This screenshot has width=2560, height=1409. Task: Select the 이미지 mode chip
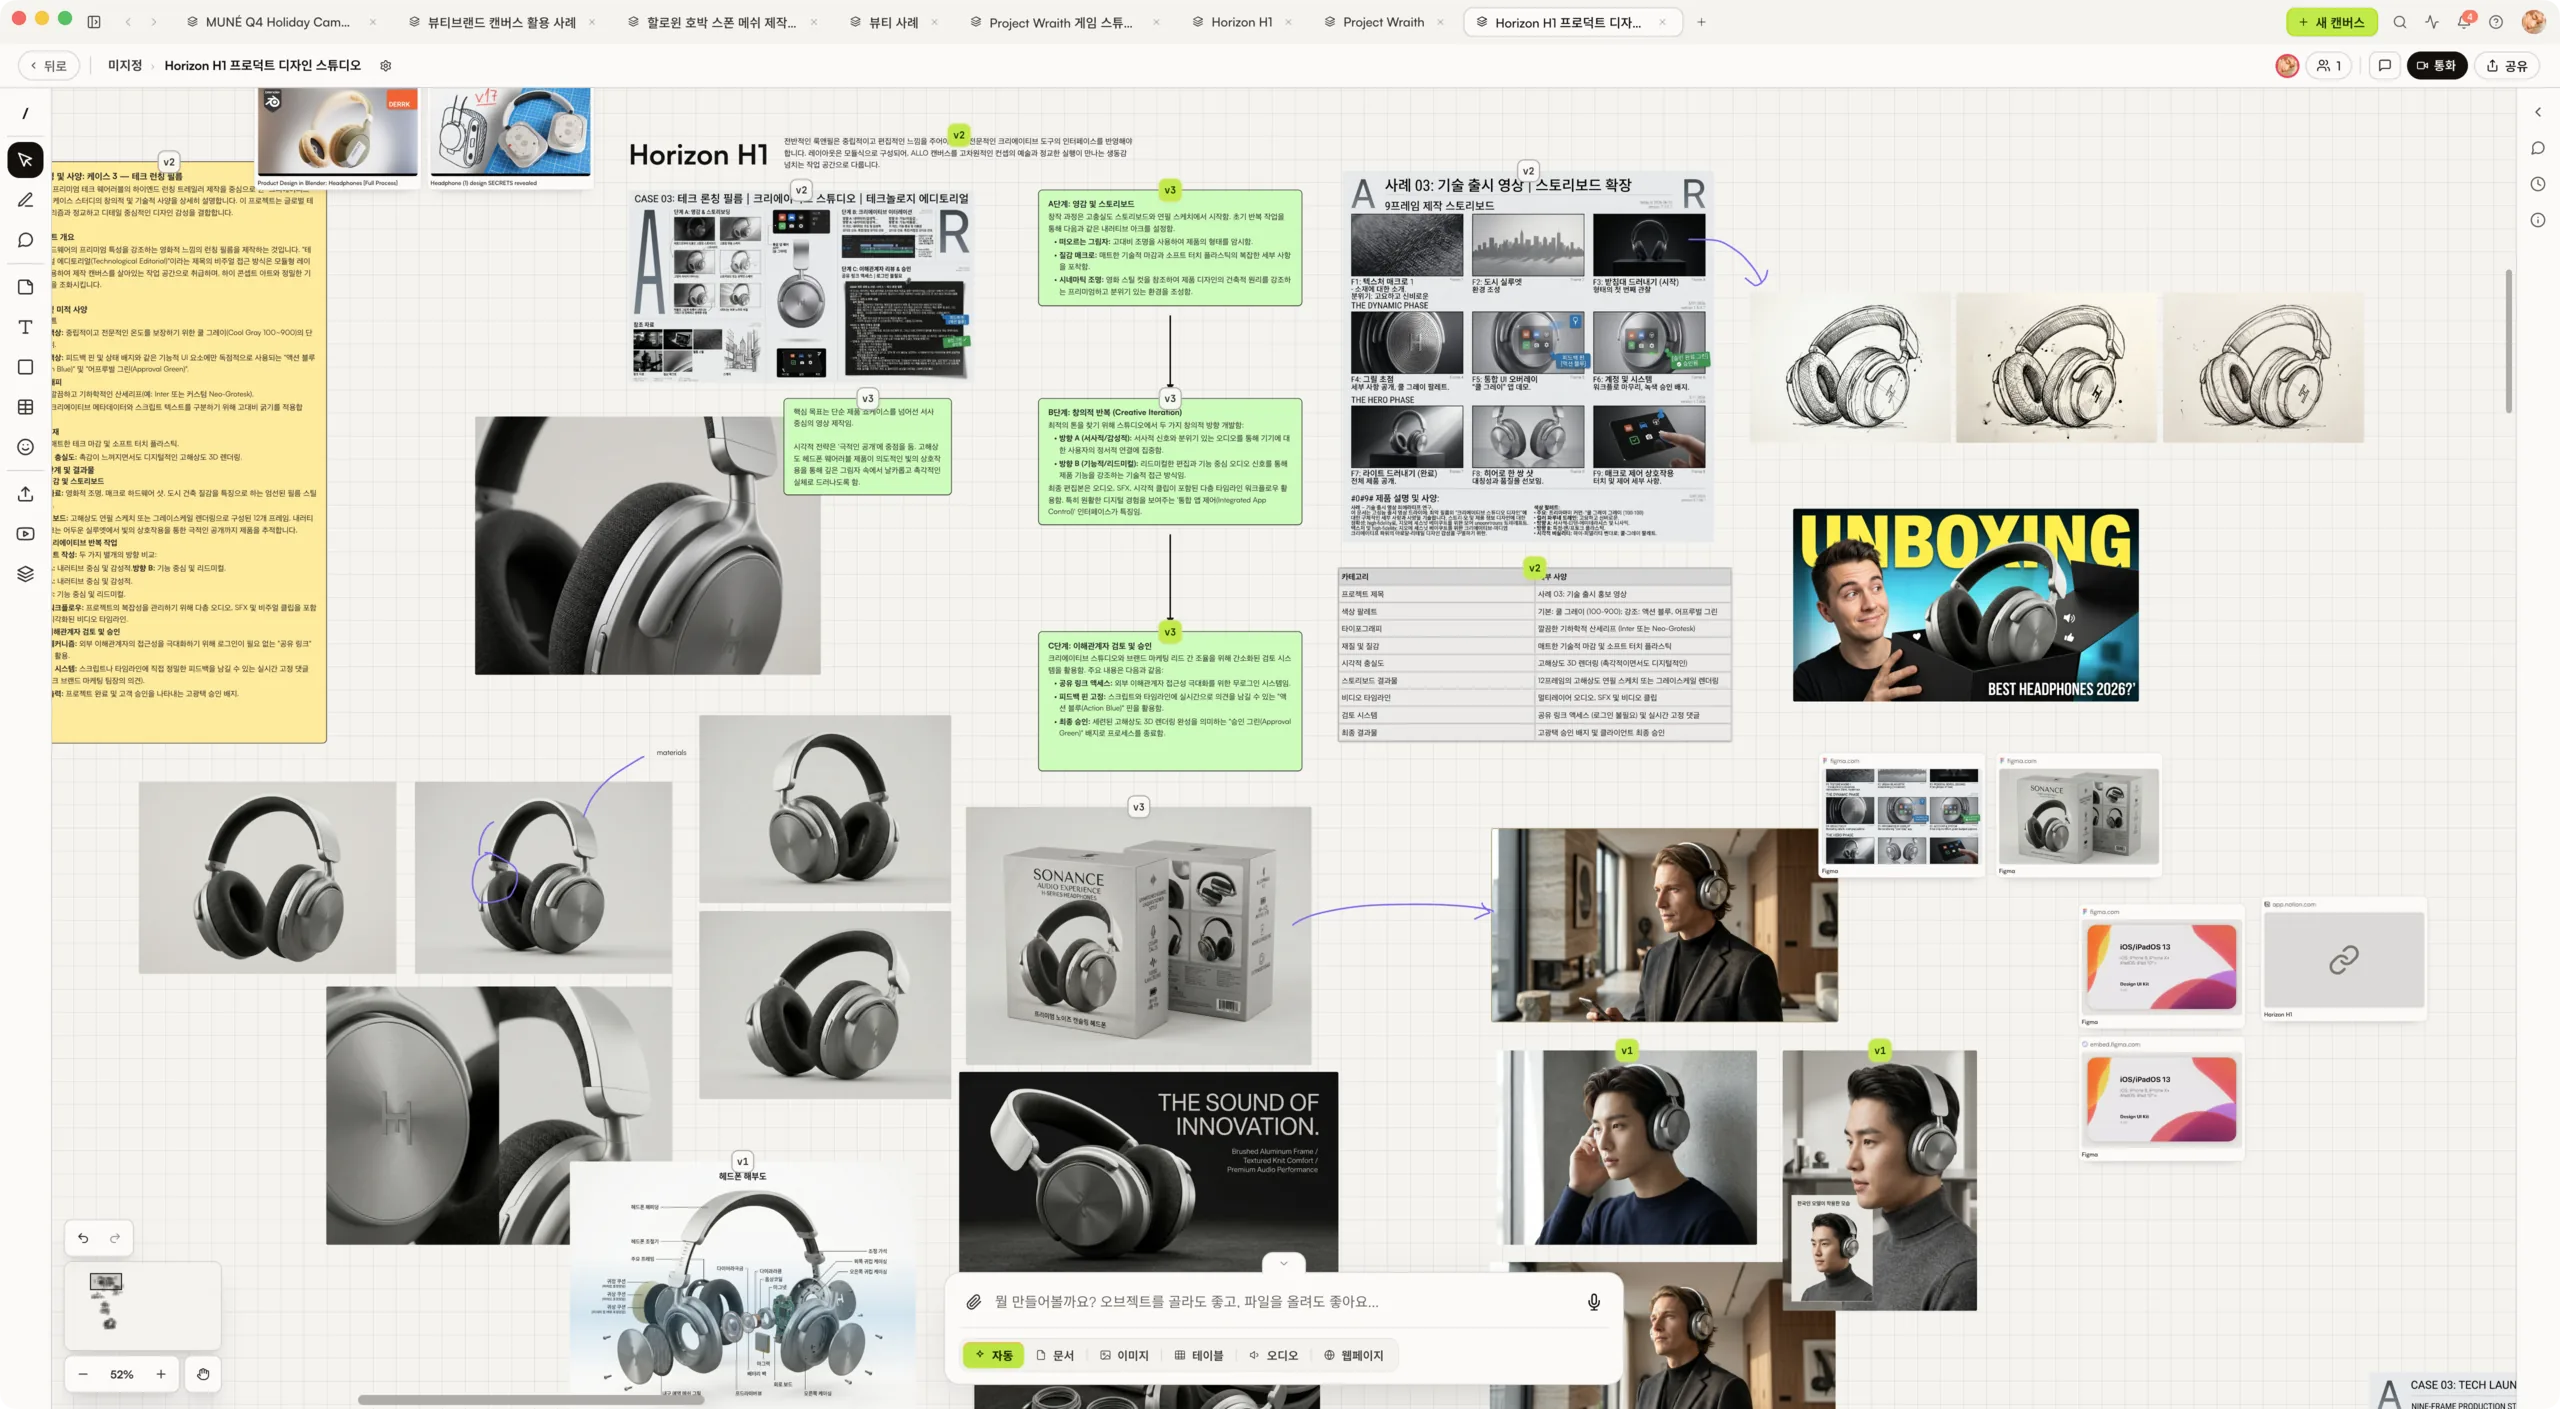coord(1124,1356)
